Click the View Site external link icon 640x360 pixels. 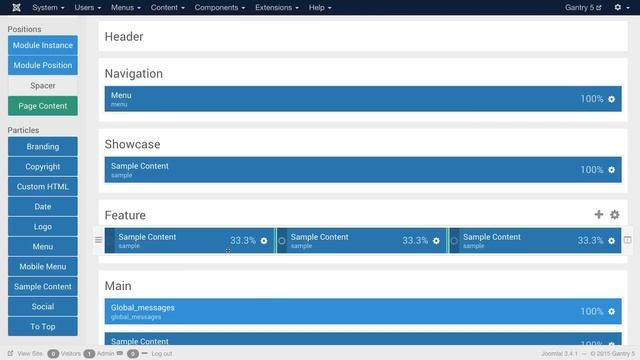click(11, 353)
